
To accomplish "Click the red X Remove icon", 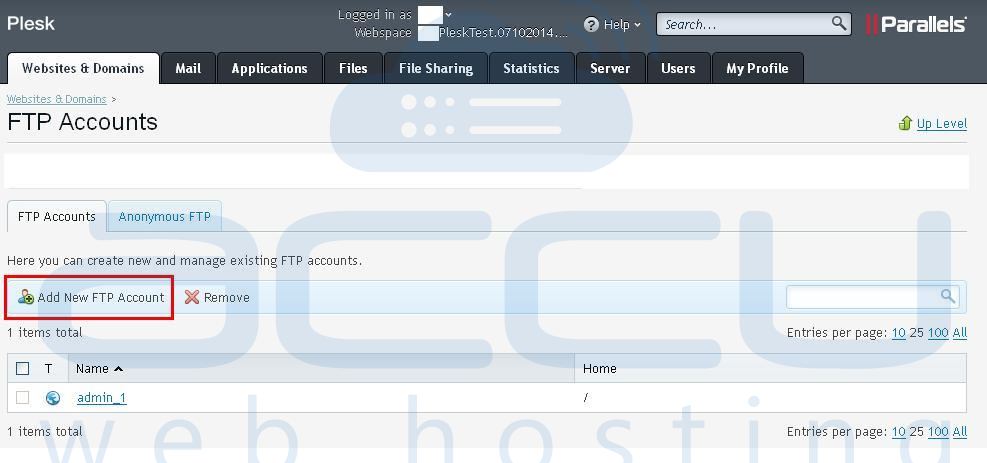I will (x=192, y=298).
